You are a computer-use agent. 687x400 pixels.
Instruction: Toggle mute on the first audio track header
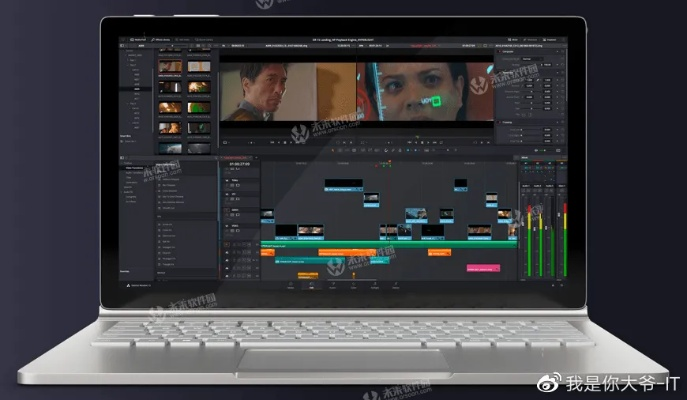pyautogui.click(x=246, y=243)
